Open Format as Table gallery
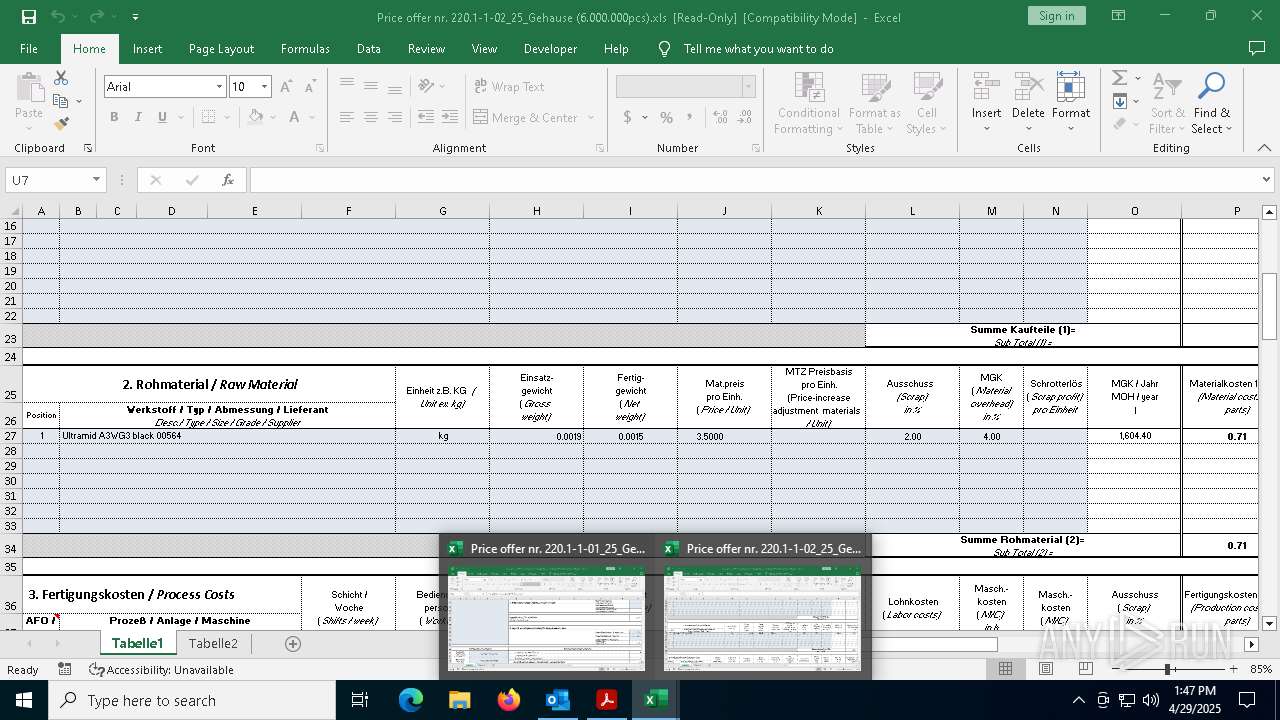The height and width of the screenshot is (720, 1280). pyautogui.click(x=874, y=103)
